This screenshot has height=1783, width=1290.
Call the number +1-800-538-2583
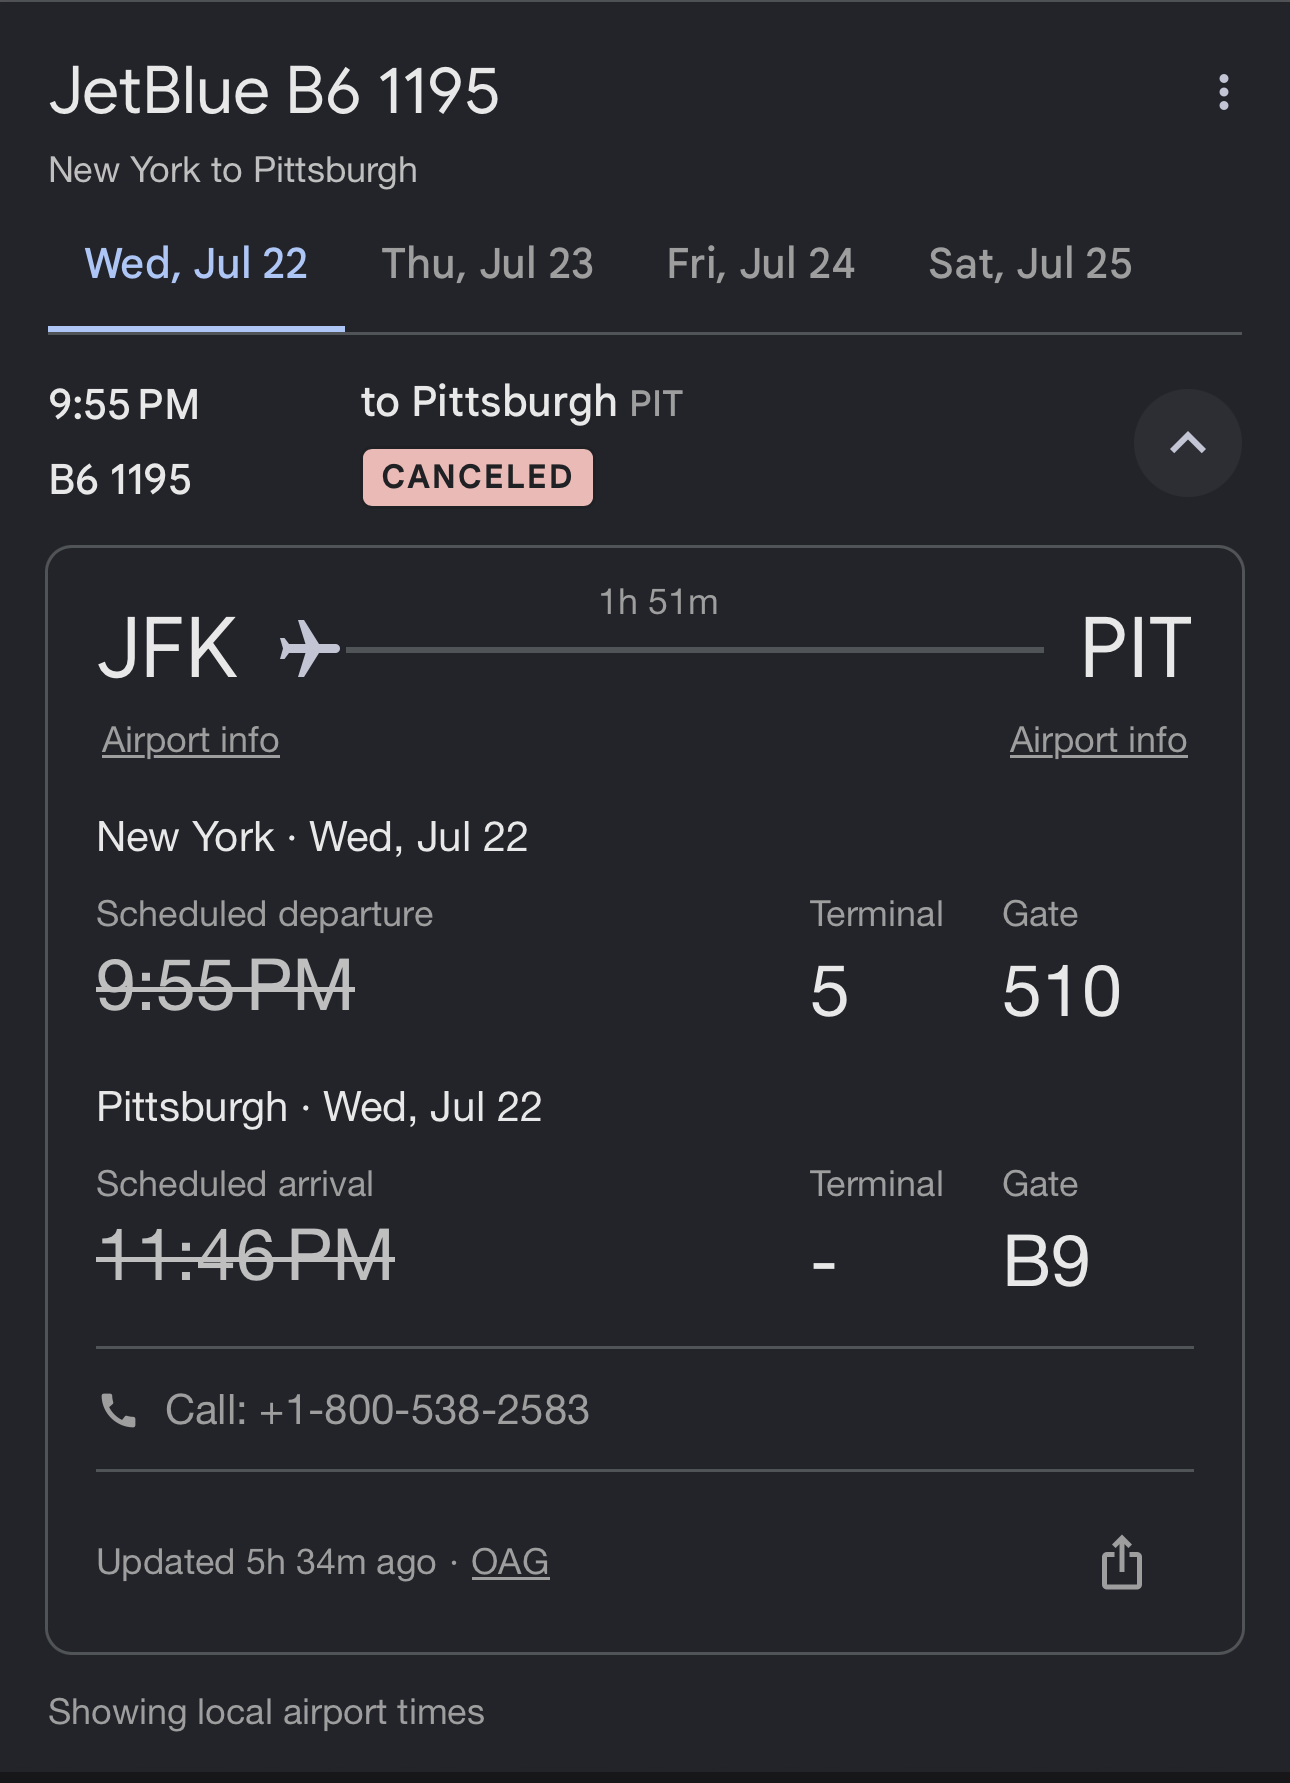pyautogui.click(x=377, y=1410)
